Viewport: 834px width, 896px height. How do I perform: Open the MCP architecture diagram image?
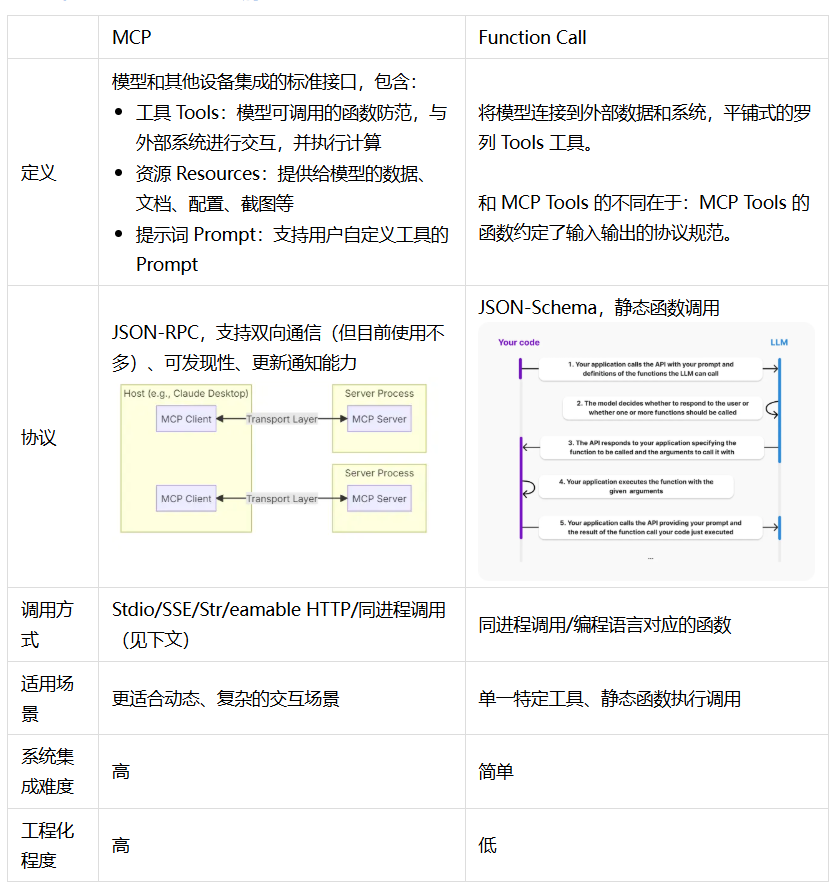point(273,458)
